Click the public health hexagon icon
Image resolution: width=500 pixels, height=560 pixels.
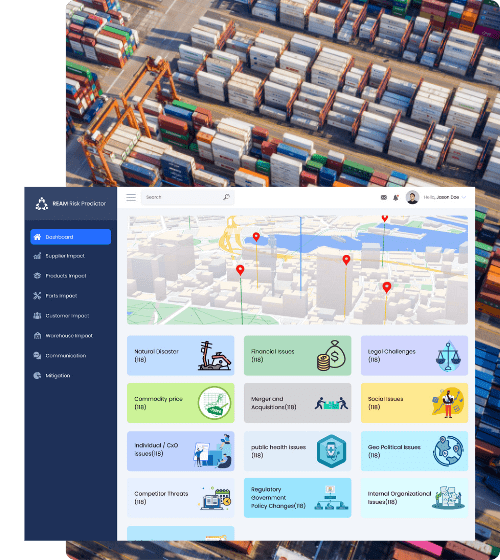click(331, 451)
